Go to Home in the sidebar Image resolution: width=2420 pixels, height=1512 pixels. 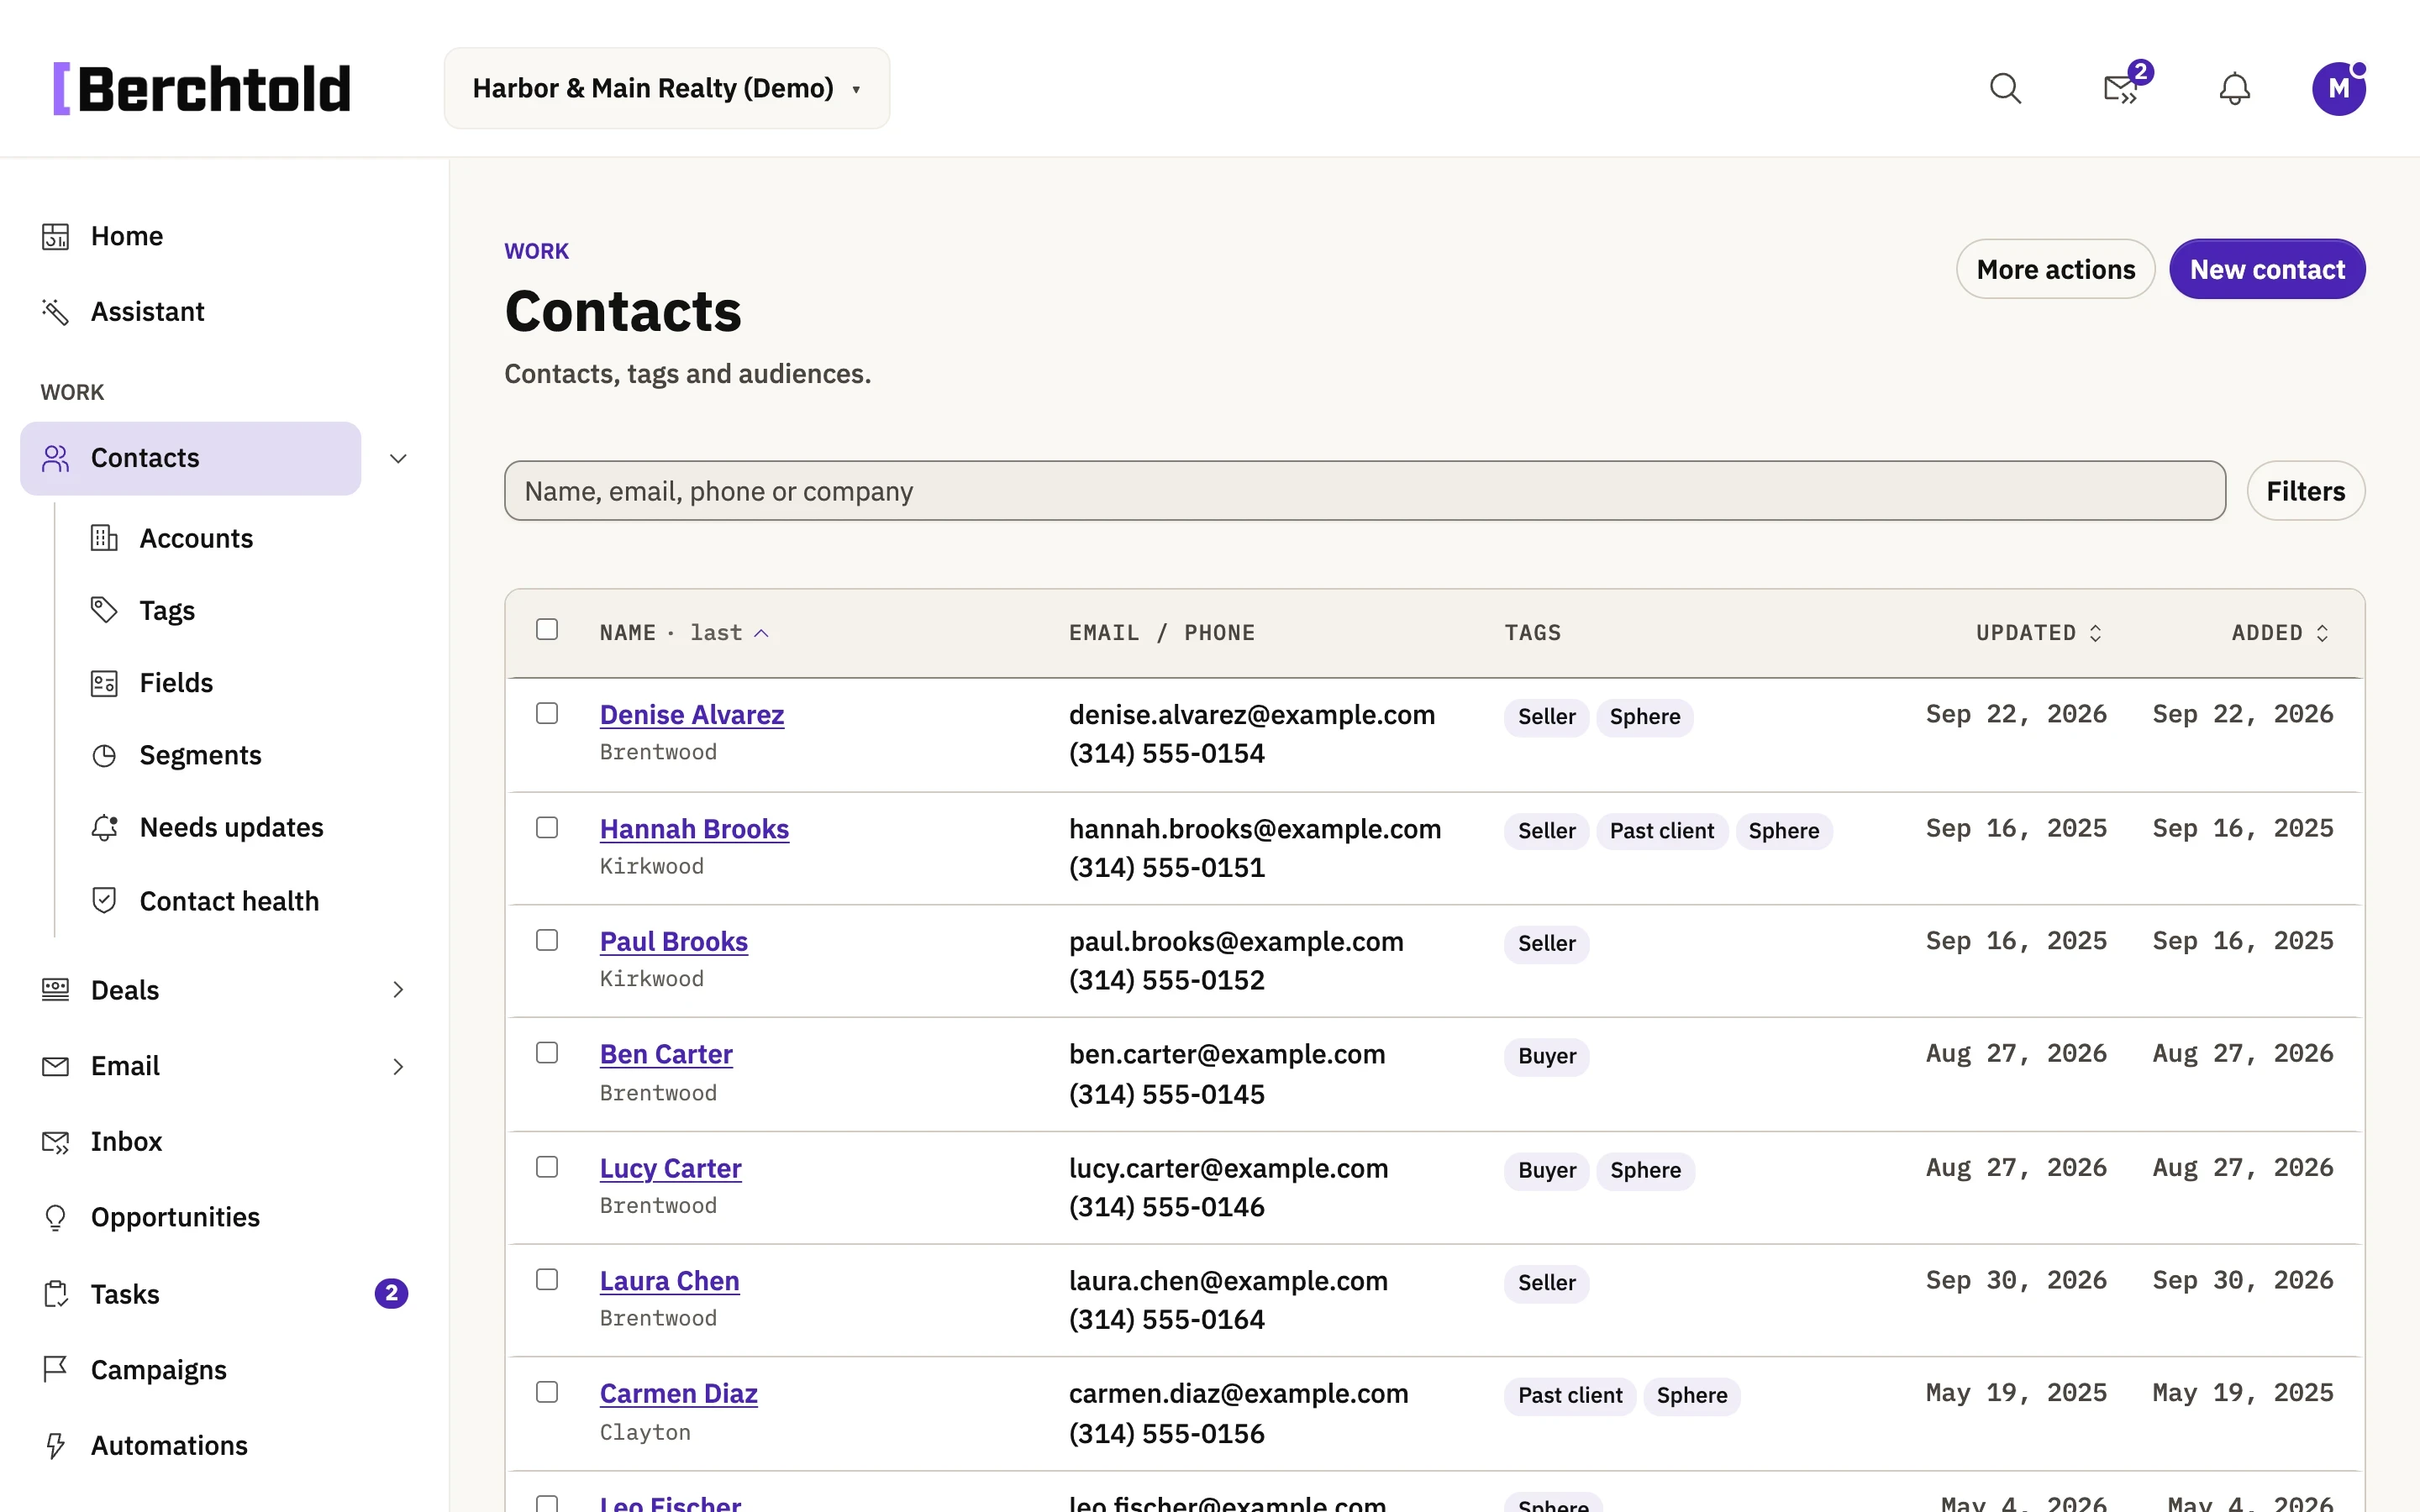[127, 236]
